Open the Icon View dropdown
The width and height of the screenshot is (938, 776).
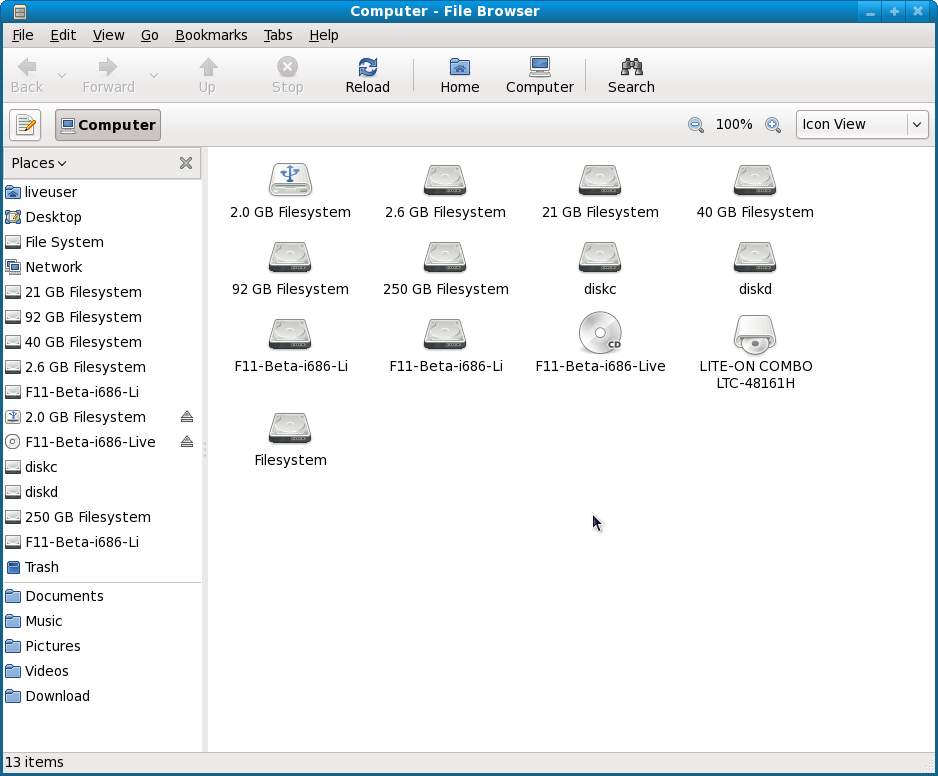[x=862, y=124]
